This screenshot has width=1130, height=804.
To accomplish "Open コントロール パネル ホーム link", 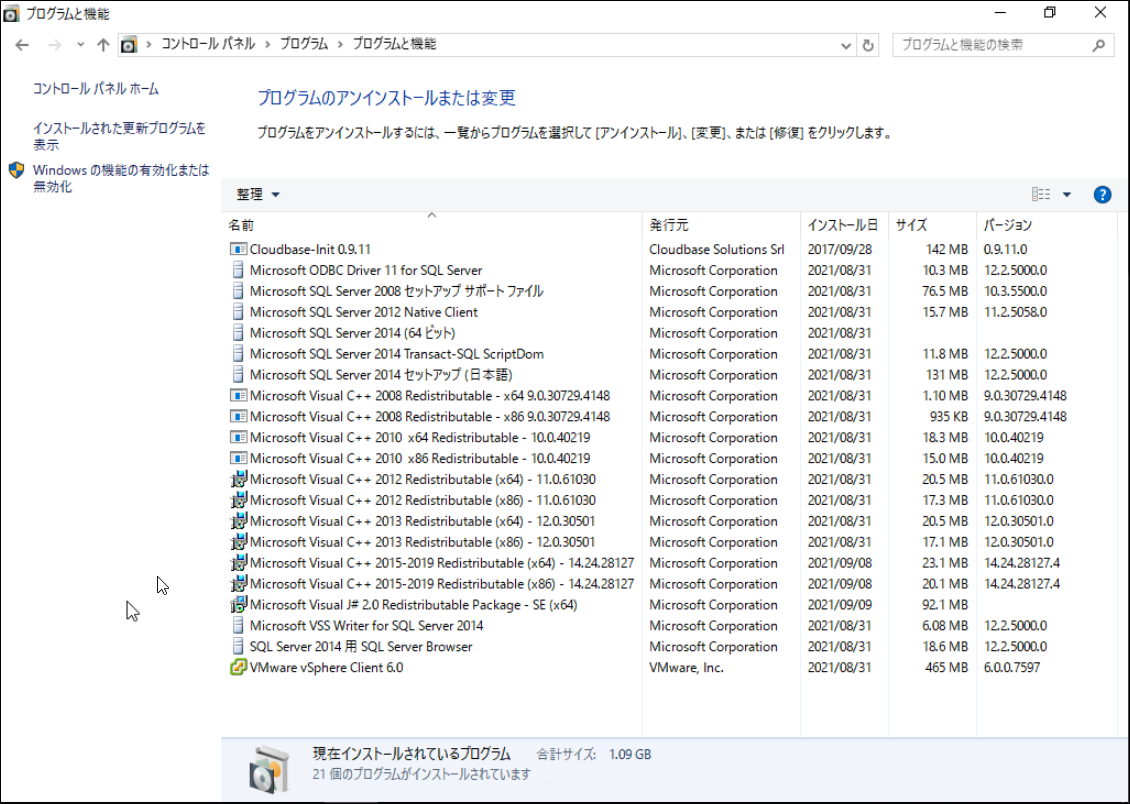I will pos(96,89).
